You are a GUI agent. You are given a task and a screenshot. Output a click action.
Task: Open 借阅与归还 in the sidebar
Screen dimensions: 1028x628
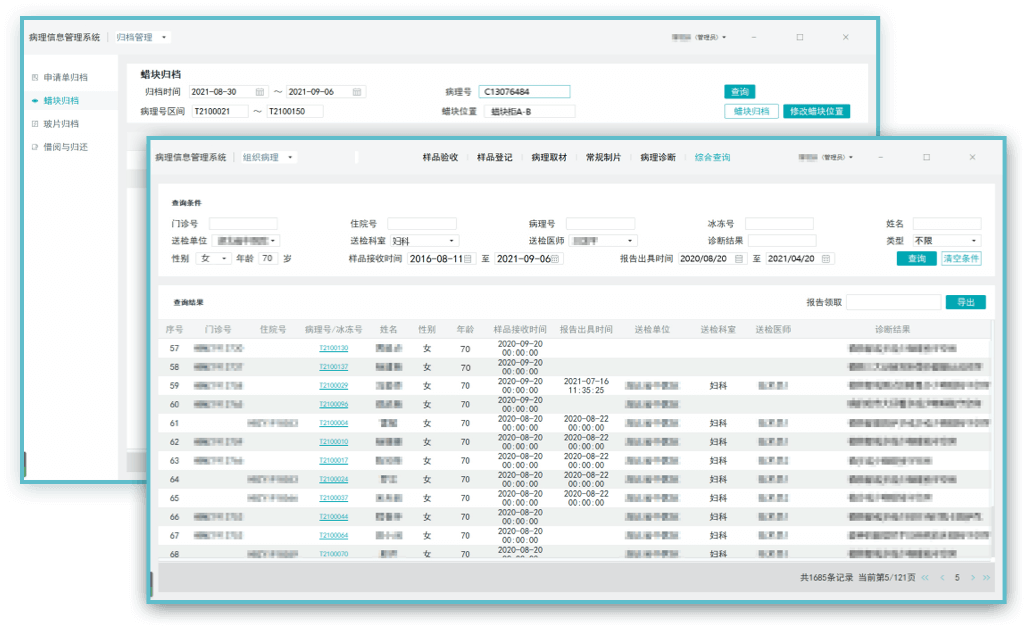[x=66, y=147]
